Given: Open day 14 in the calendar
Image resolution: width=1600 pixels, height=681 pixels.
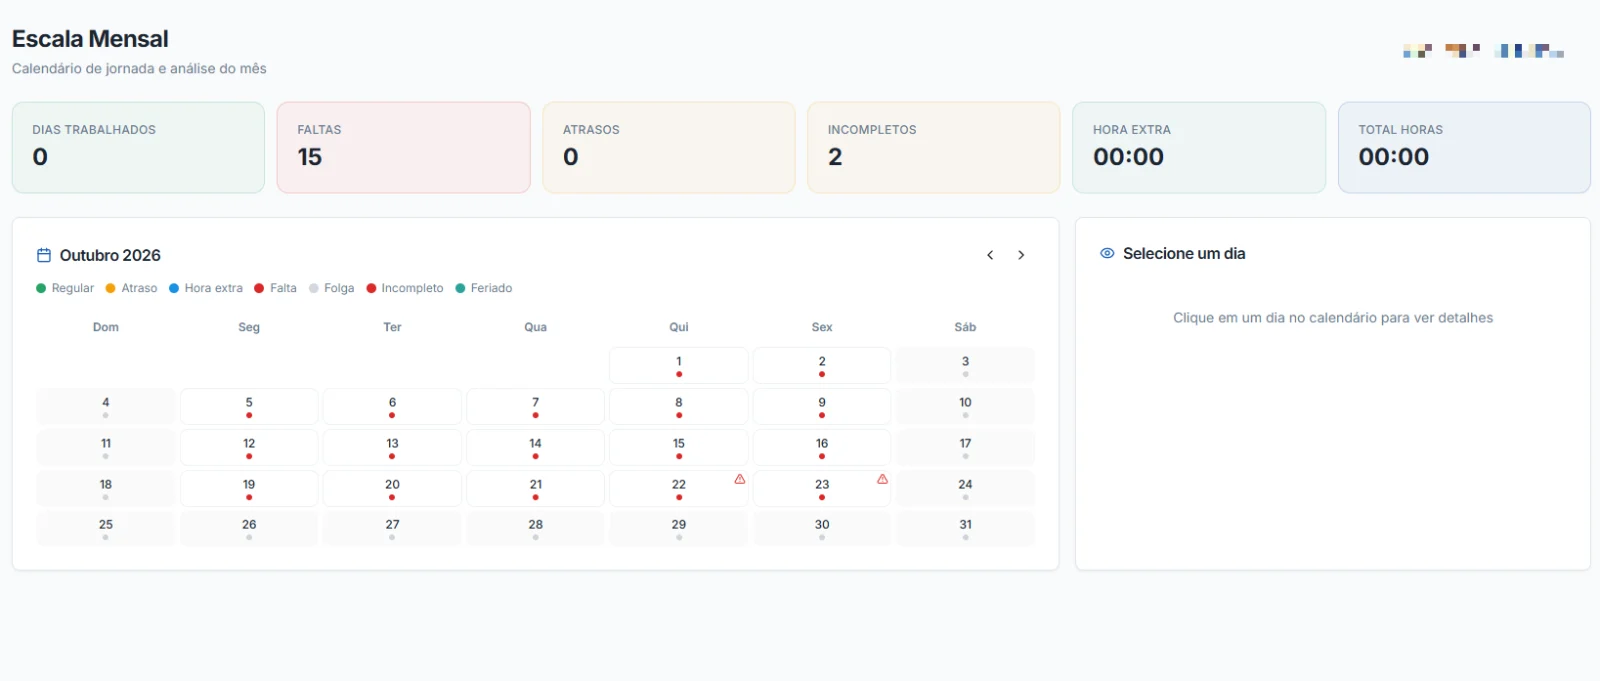Looking at the screenshot, I should pyautogui.click(x=536, y=447).
